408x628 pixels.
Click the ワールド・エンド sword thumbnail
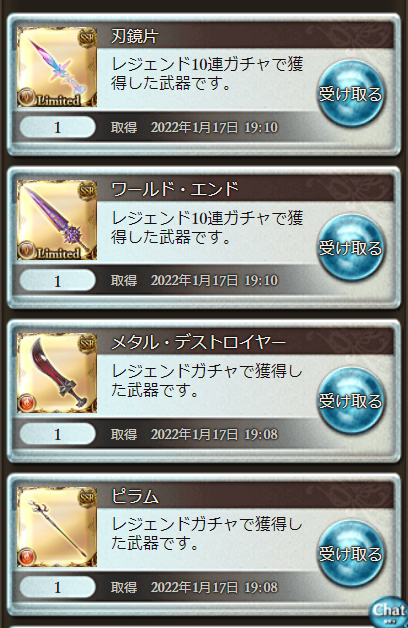pos(57,220)
